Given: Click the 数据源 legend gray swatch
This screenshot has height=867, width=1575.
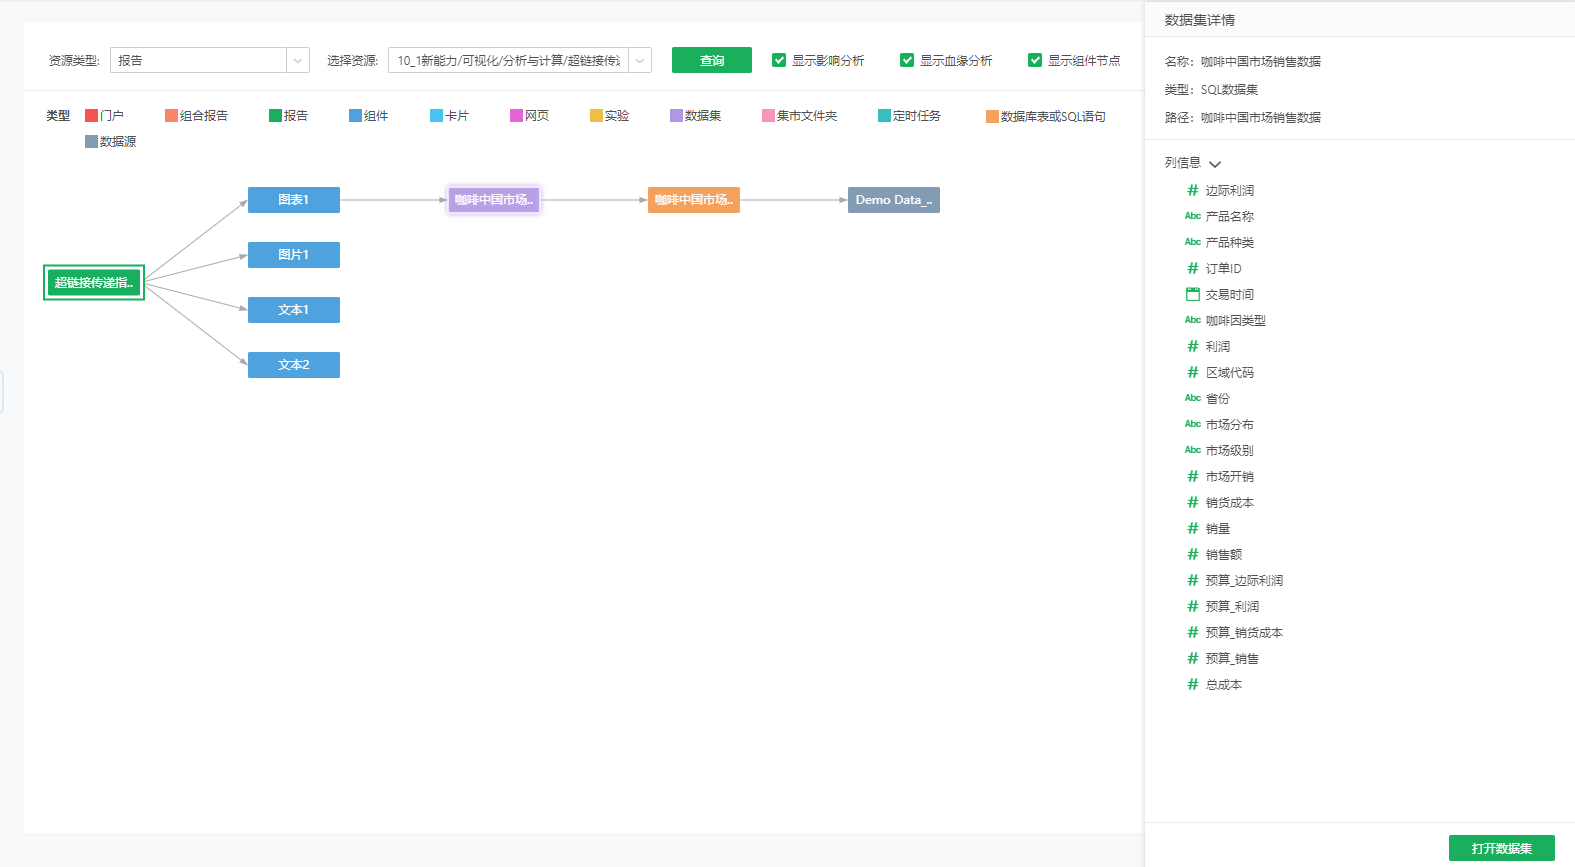Looking at the screenshot, I should (91, 142).
